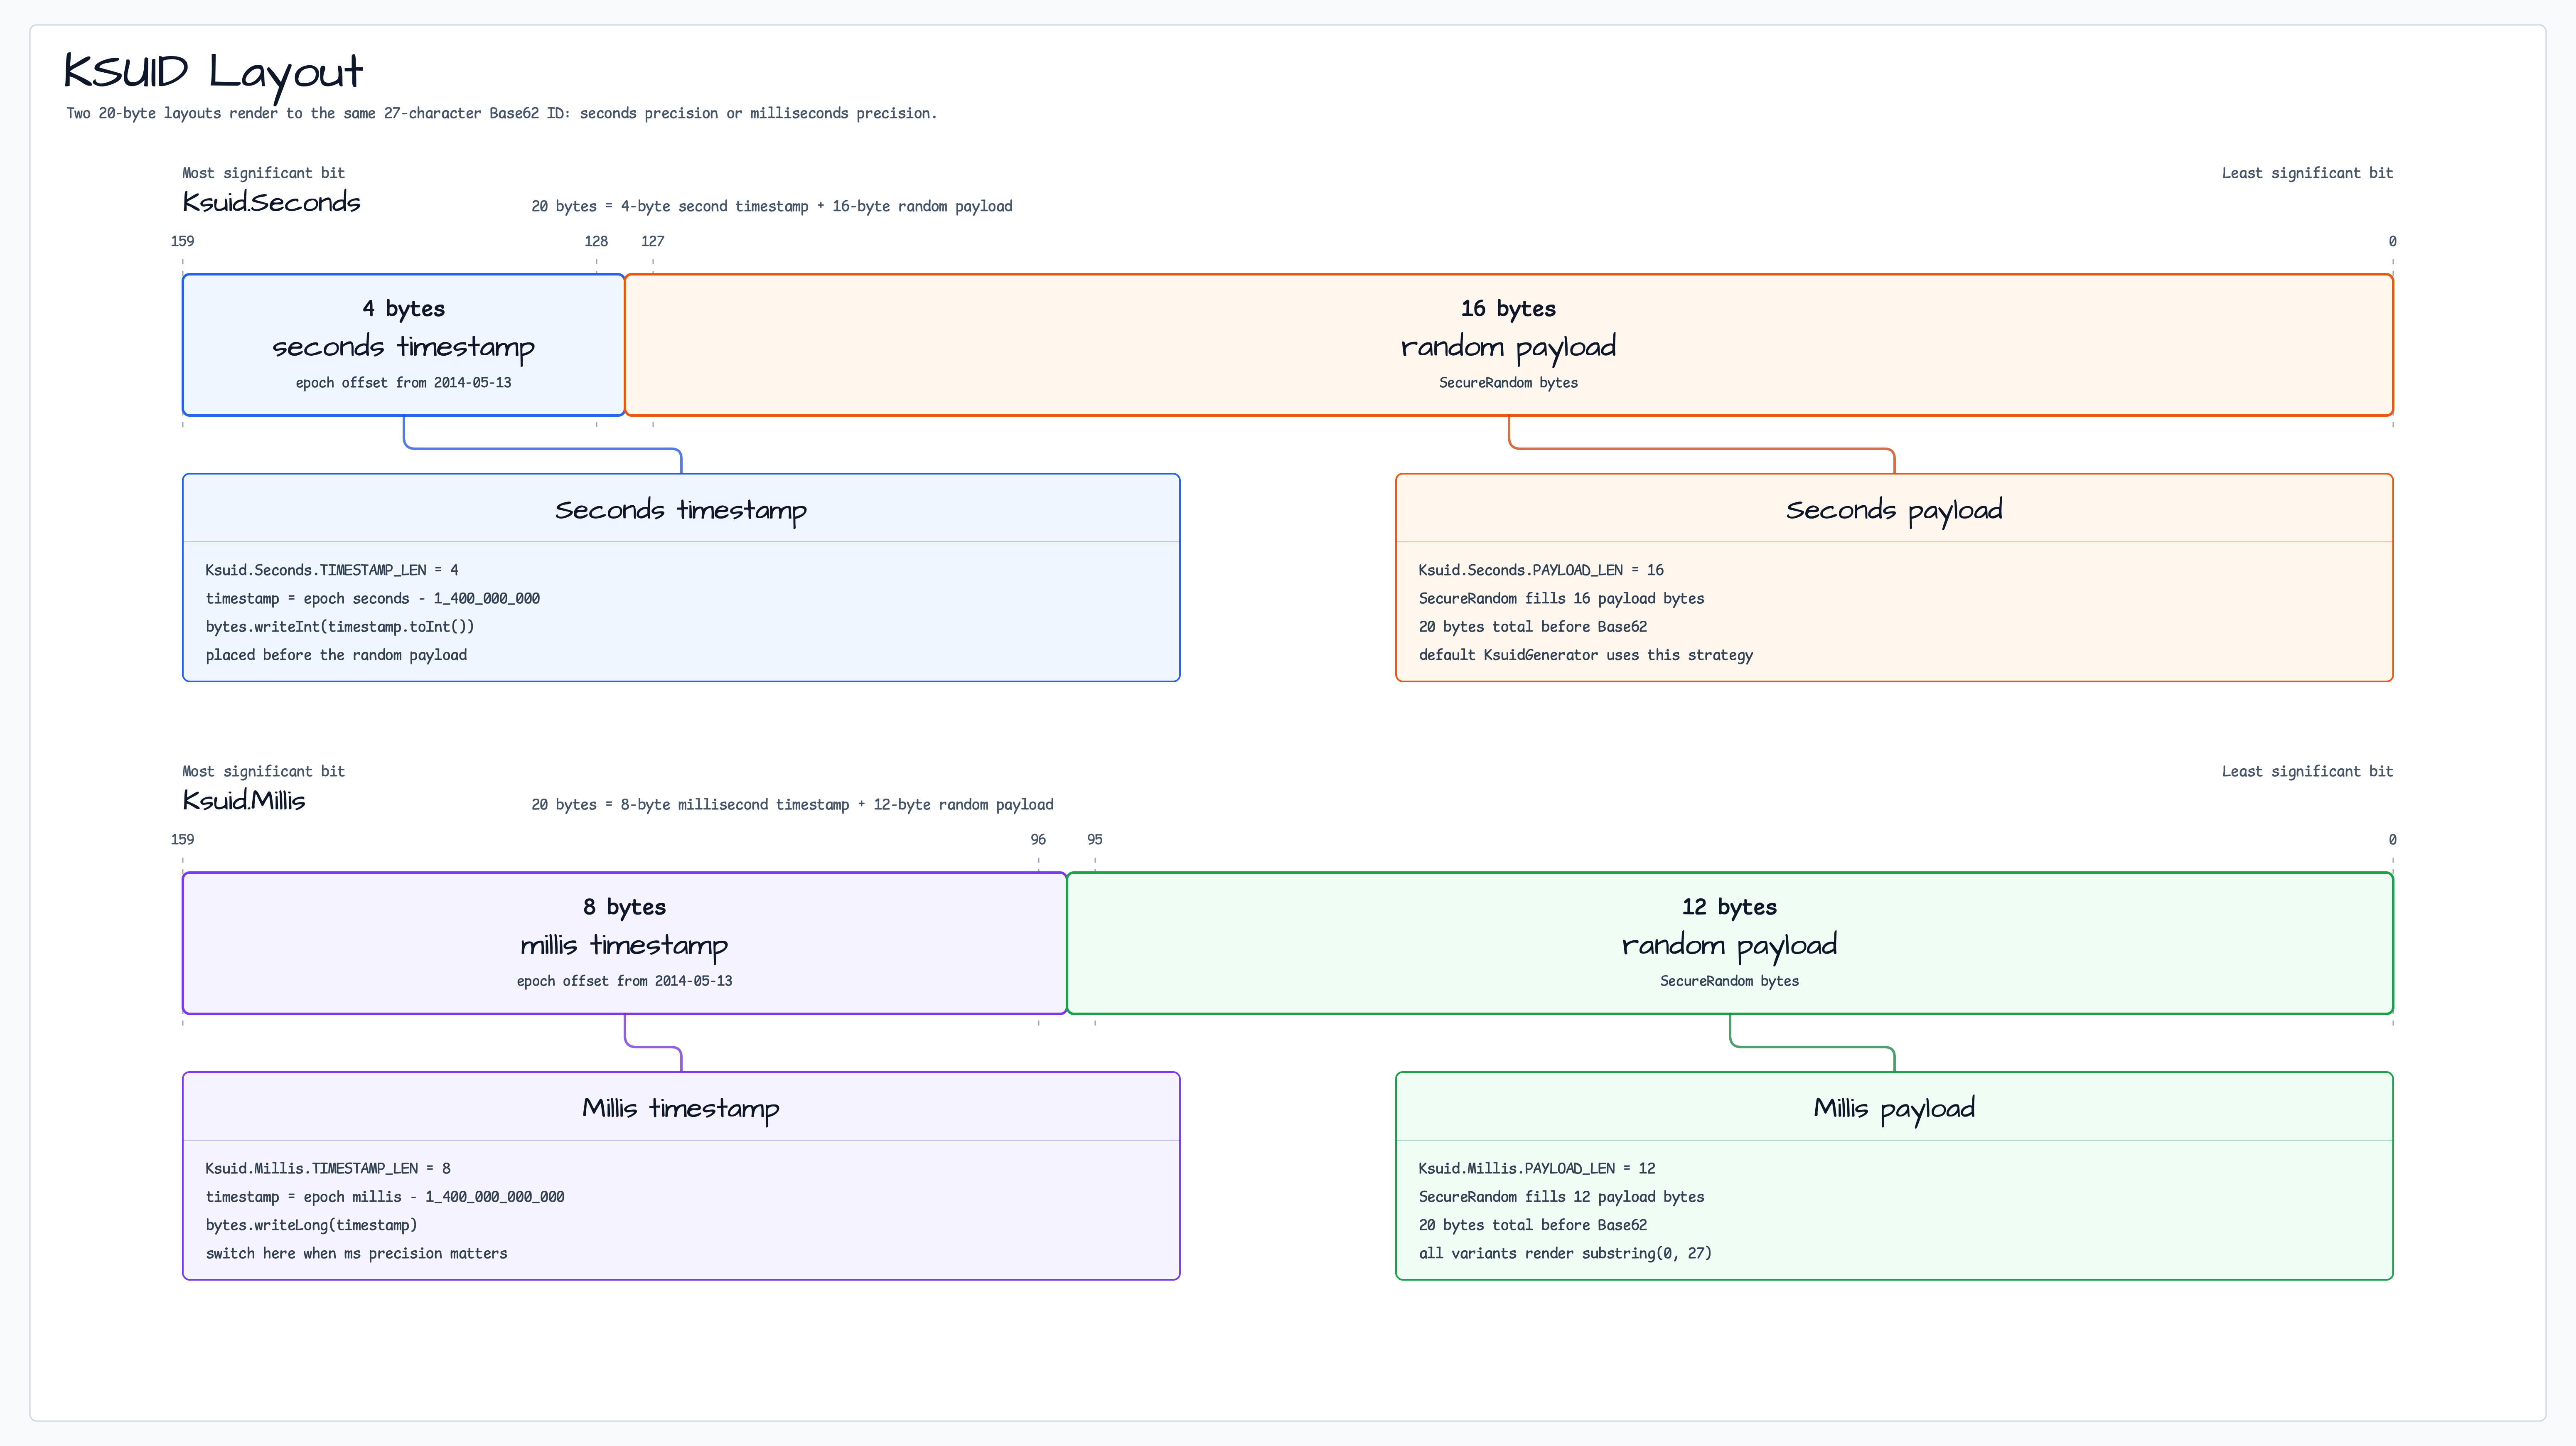Click bit label 159 above the Ksuid.Seconds layout

tap(182, 241)
